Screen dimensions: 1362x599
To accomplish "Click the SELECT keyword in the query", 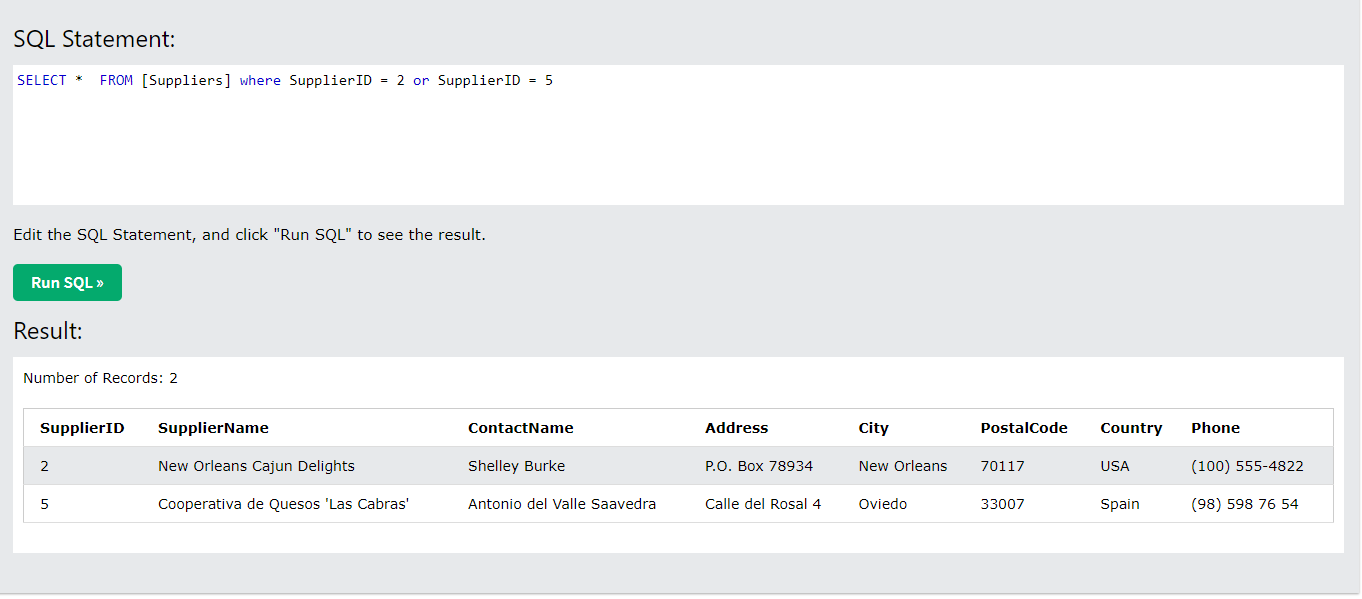I will pos(42,81).
